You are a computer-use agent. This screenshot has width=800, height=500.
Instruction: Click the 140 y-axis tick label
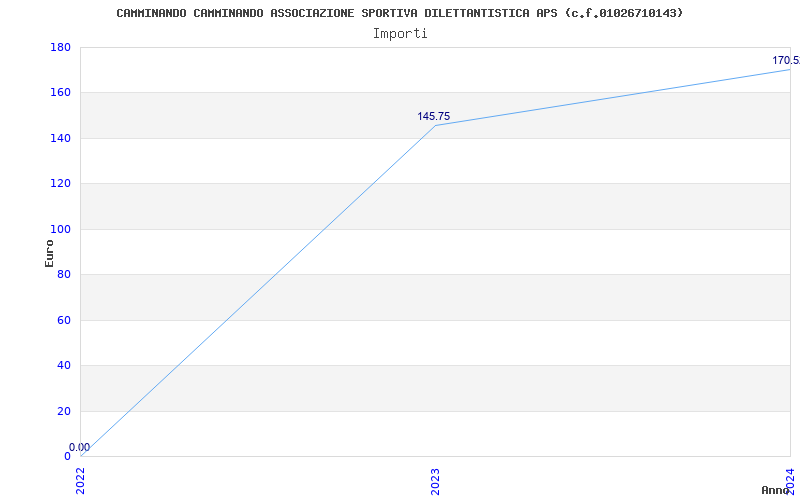[x=60, y=138]
